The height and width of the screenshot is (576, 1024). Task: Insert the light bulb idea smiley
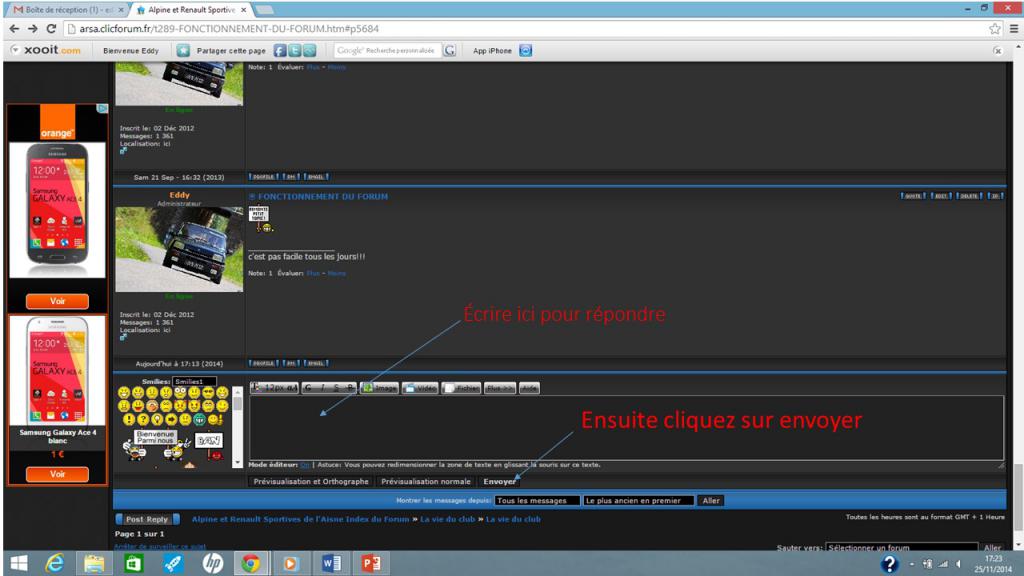(x=157, y=419)
